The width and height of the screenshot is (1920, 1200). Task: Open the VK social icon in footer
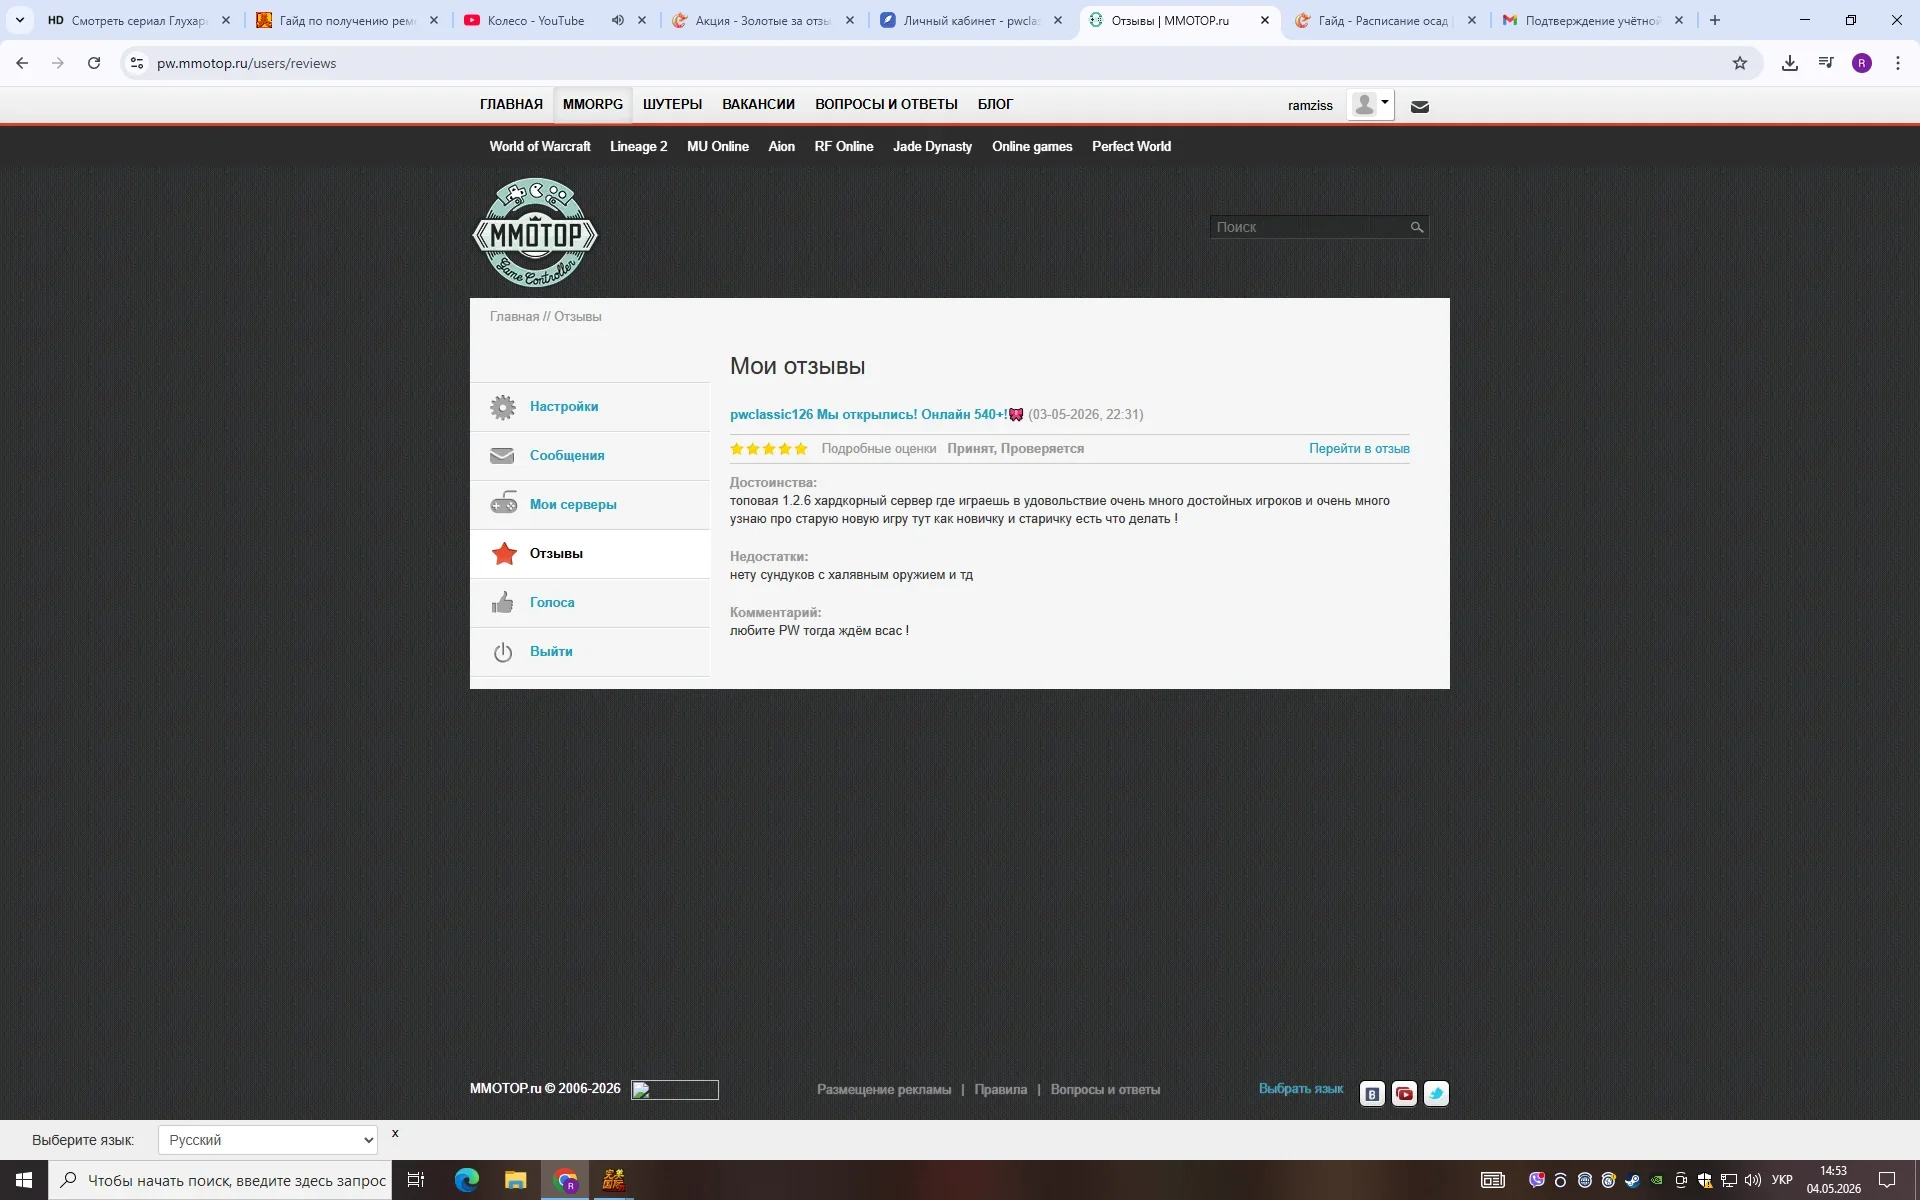pos(1372,1094)
